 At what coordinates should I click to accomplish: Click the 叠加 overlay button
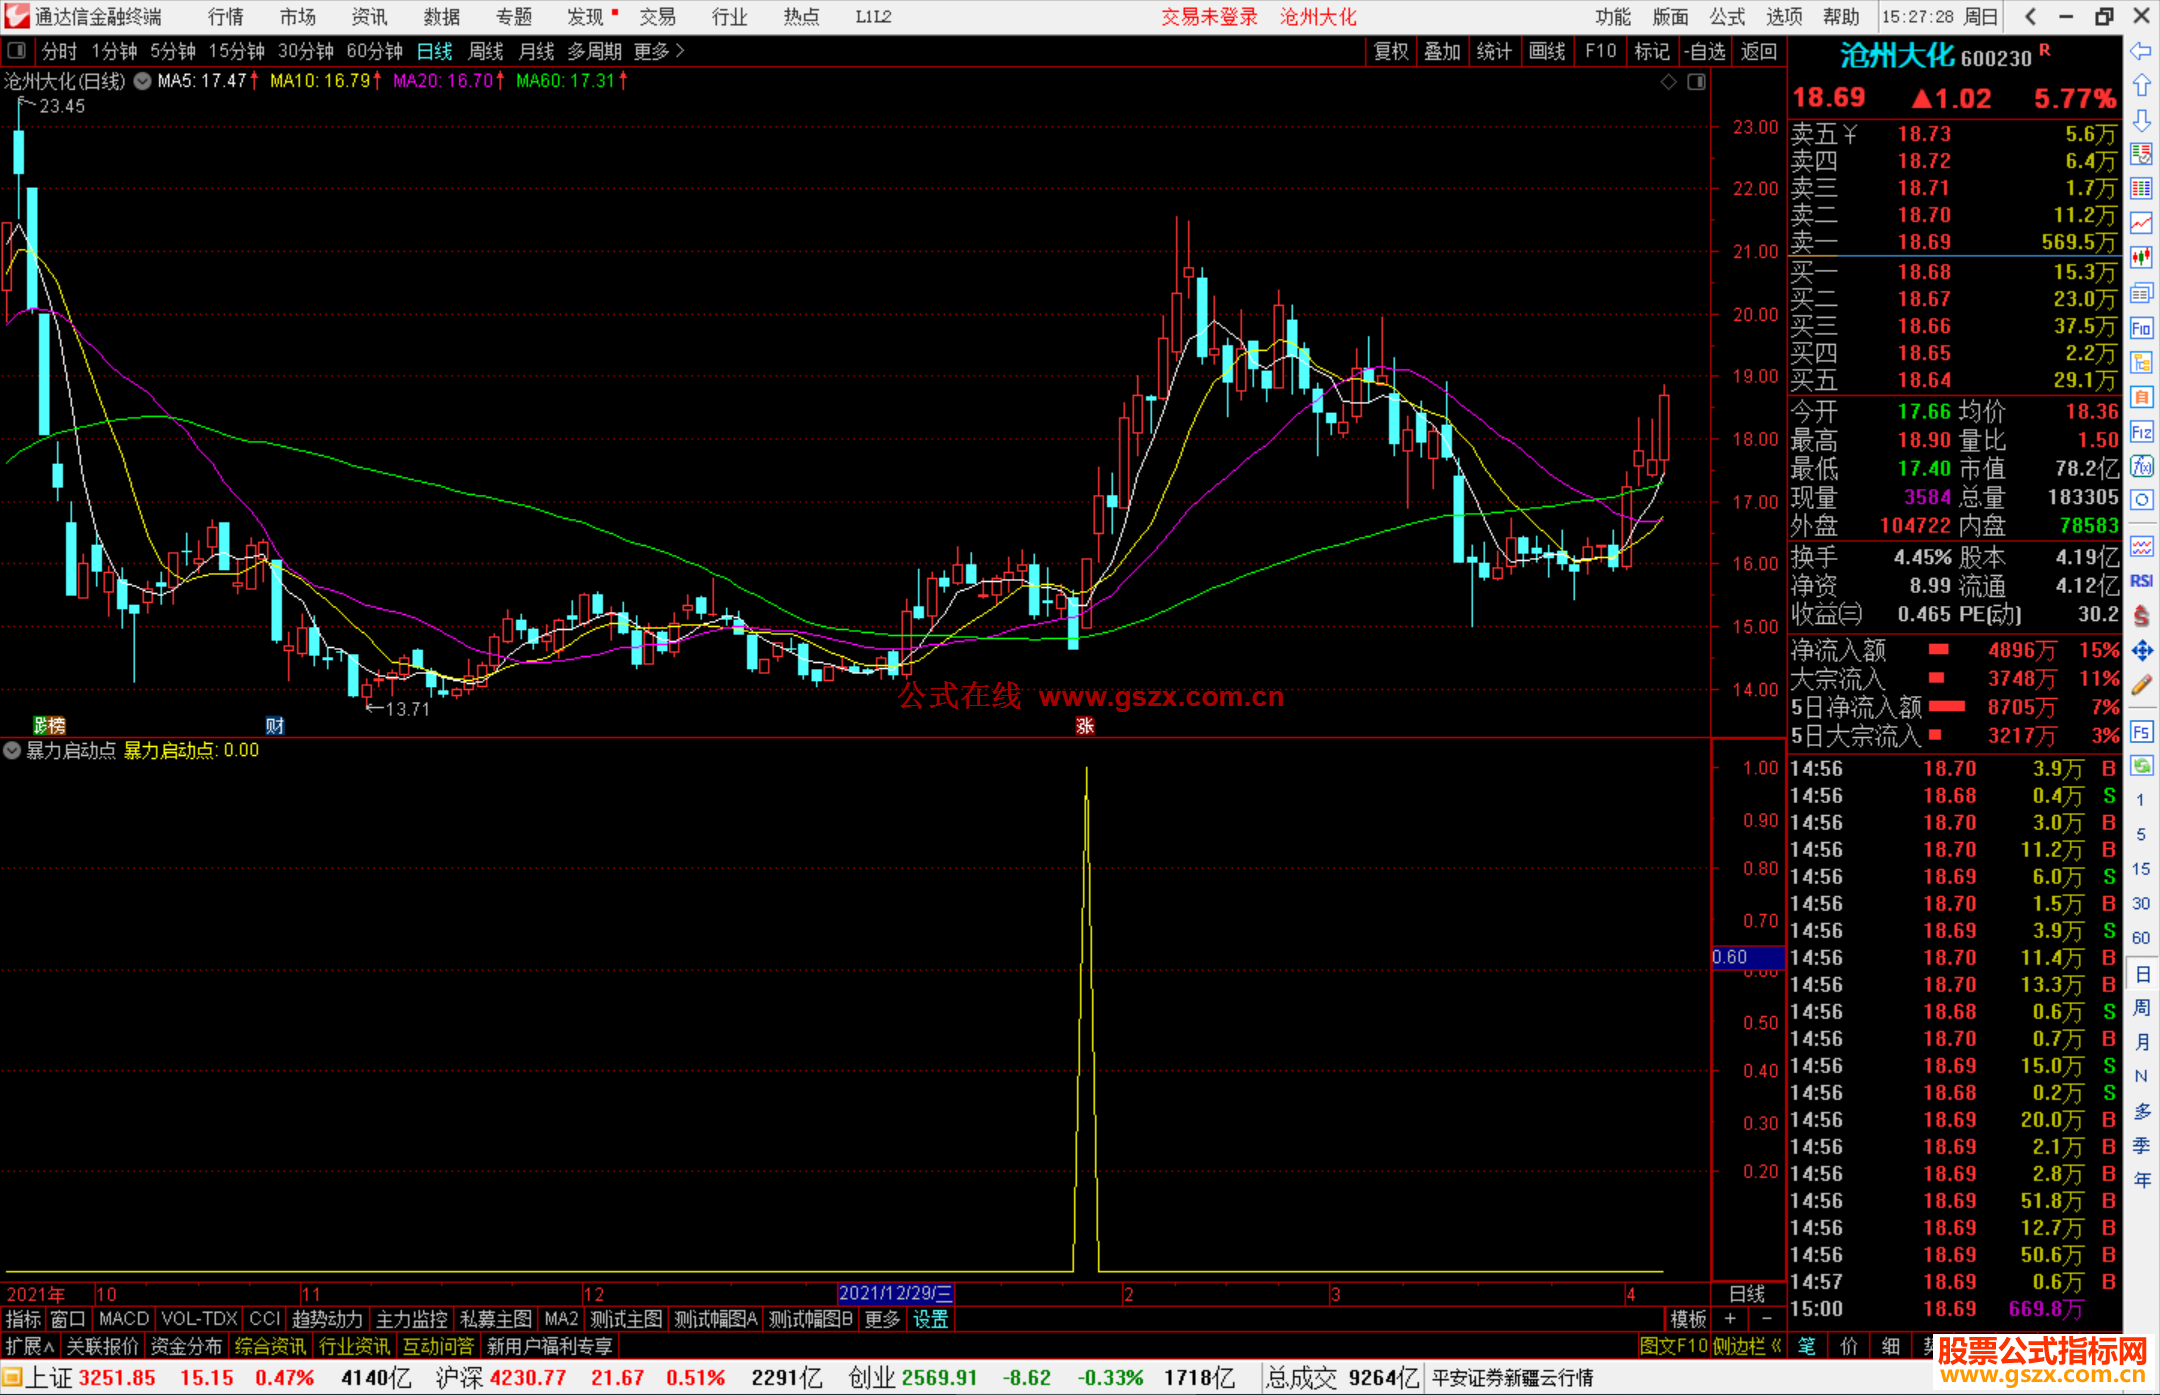(1442, 51)
